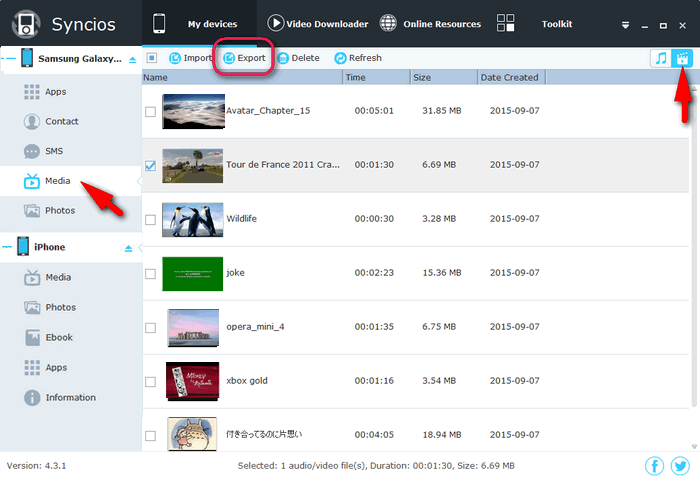
Task: Click the phone icon beside My devices
Action: 159,24
